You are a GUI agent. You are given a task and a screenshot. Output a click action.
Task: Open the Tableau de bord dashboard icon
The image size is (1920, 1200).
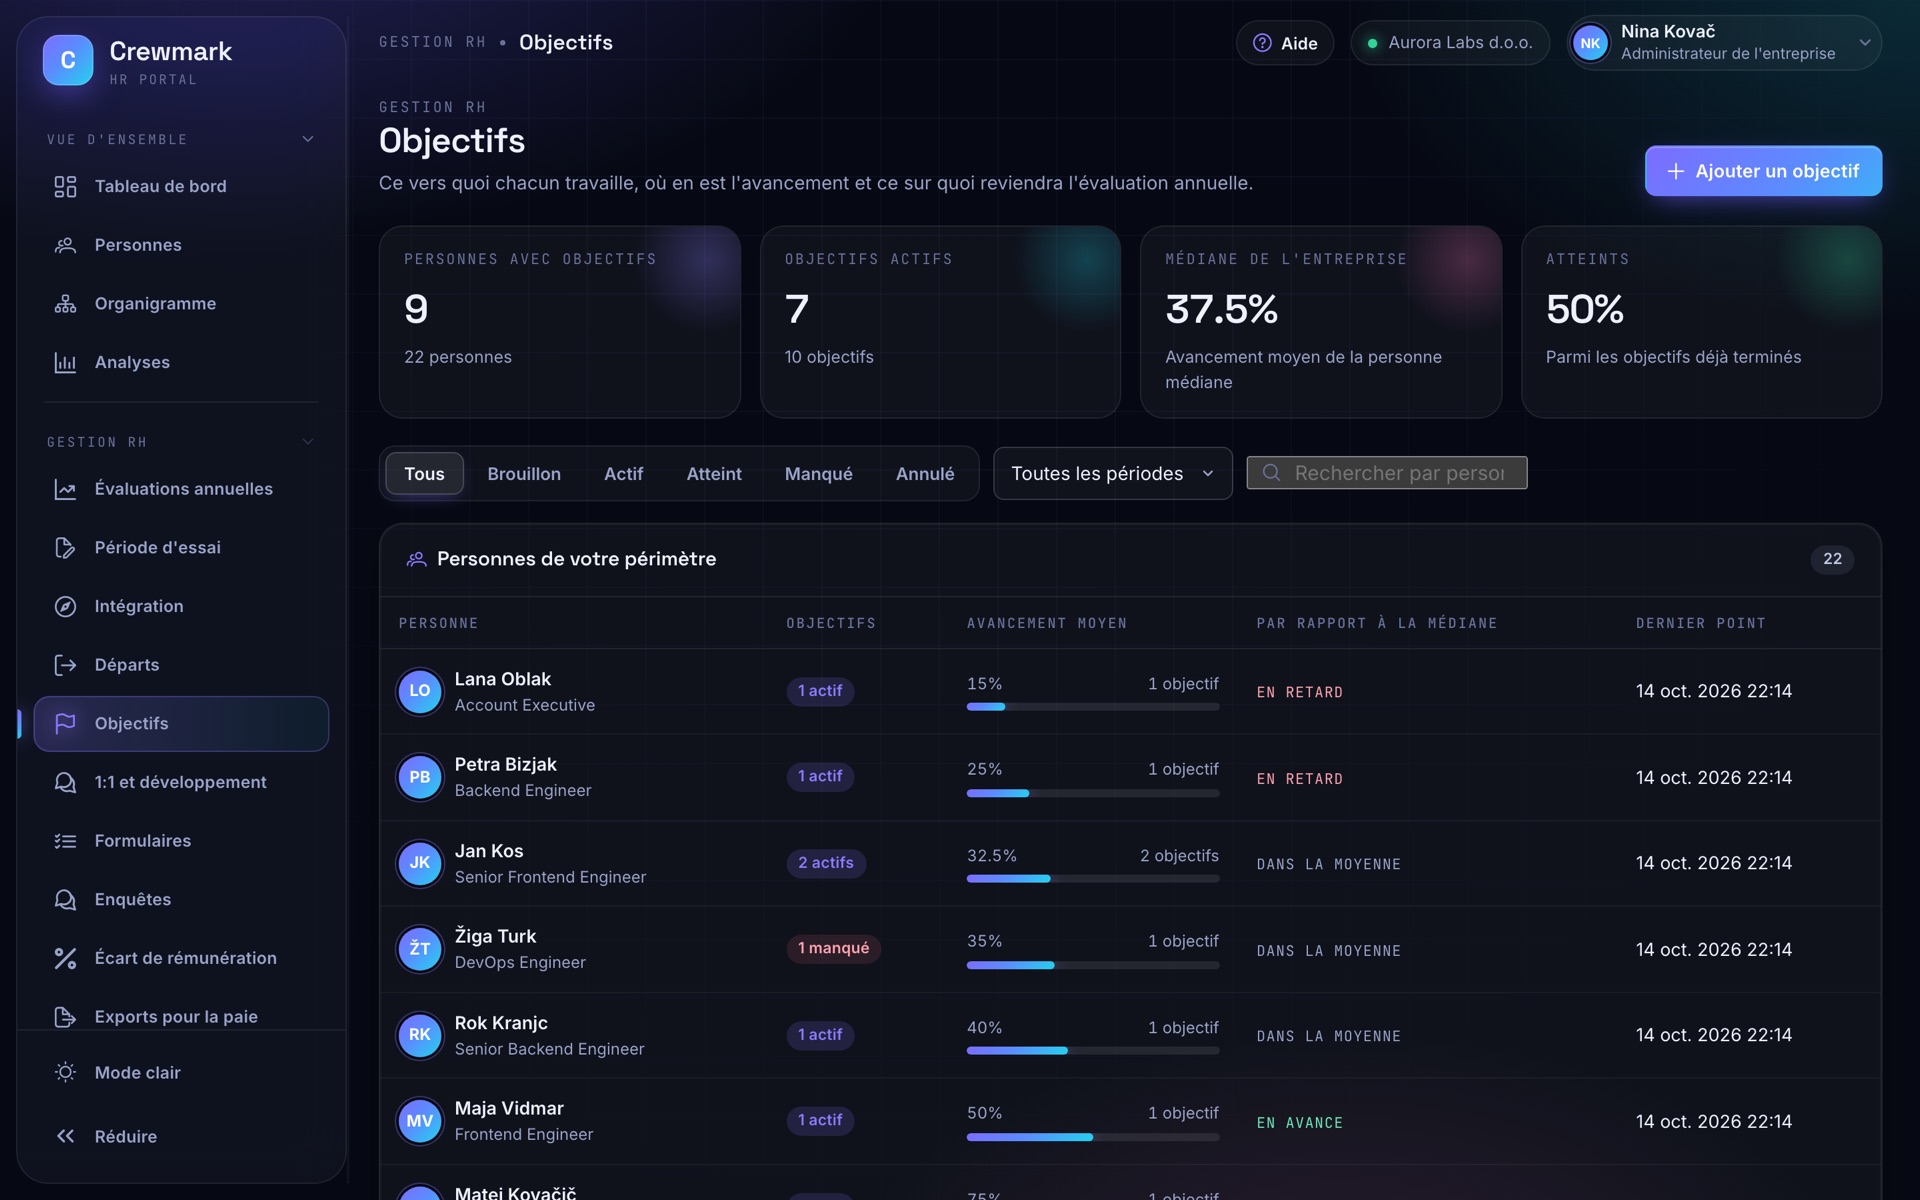click(x=65, y=186)
